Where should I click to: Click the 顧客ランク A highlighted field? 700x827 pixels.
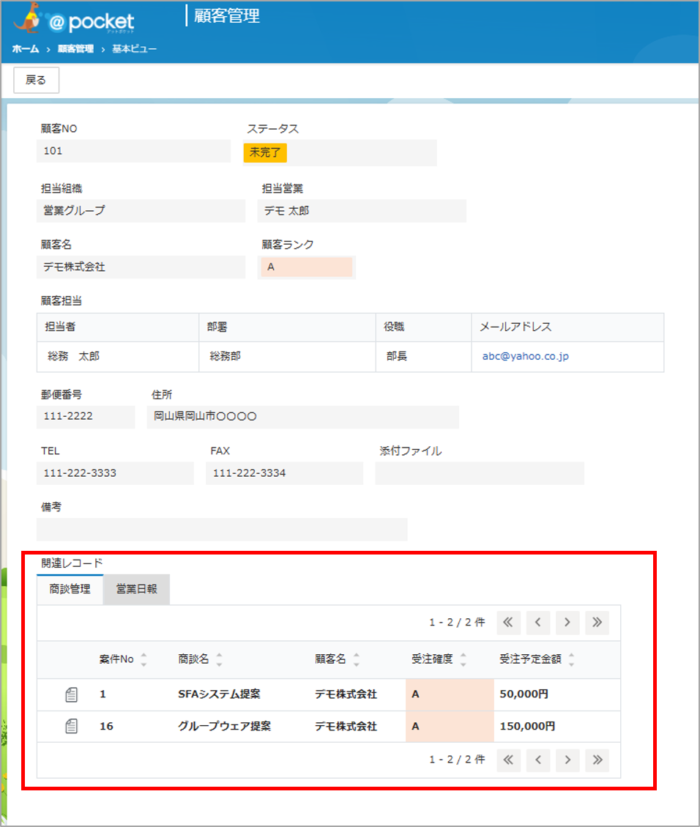click(x=306, y=267)
